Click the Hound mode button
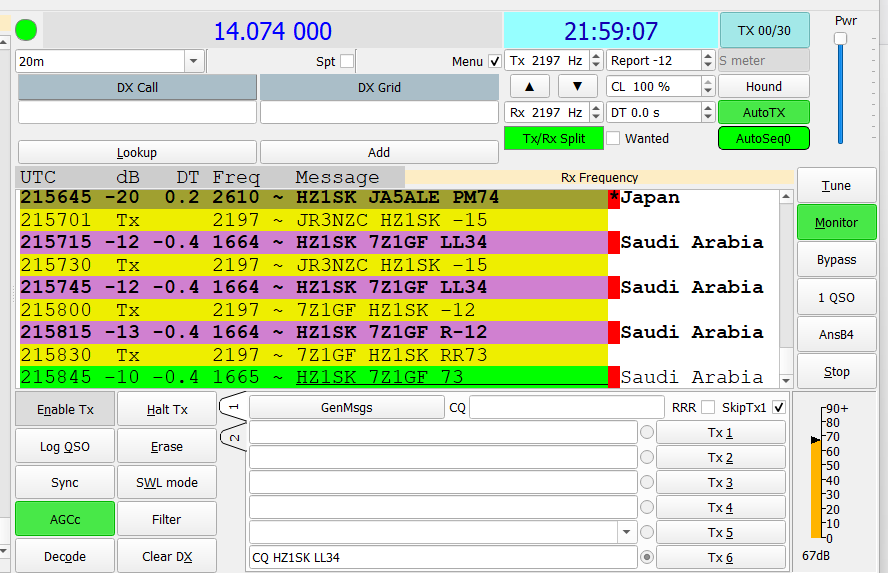Image resolution: width=888 pixels, height=573 pixels. click(763, 87)
